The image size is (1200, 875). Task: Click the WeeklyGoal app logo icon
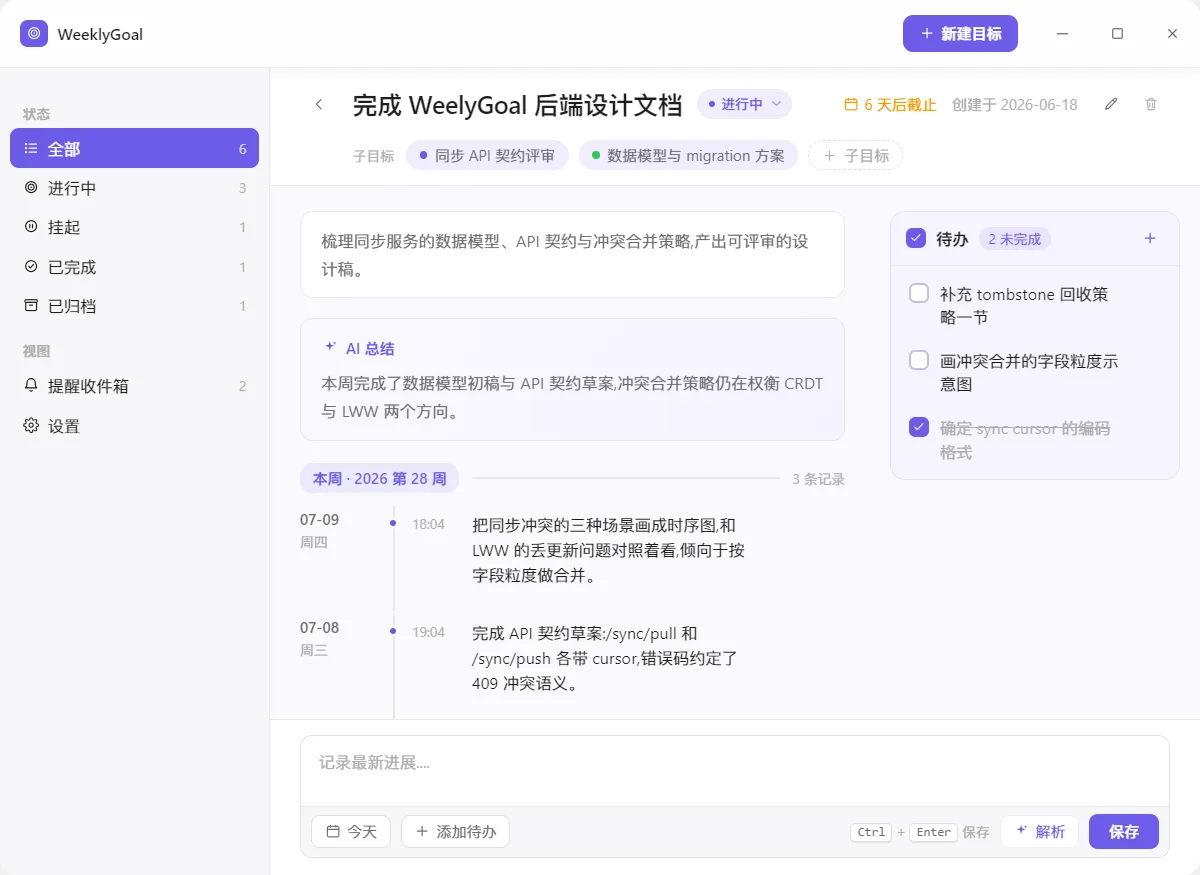coord(34,34)
